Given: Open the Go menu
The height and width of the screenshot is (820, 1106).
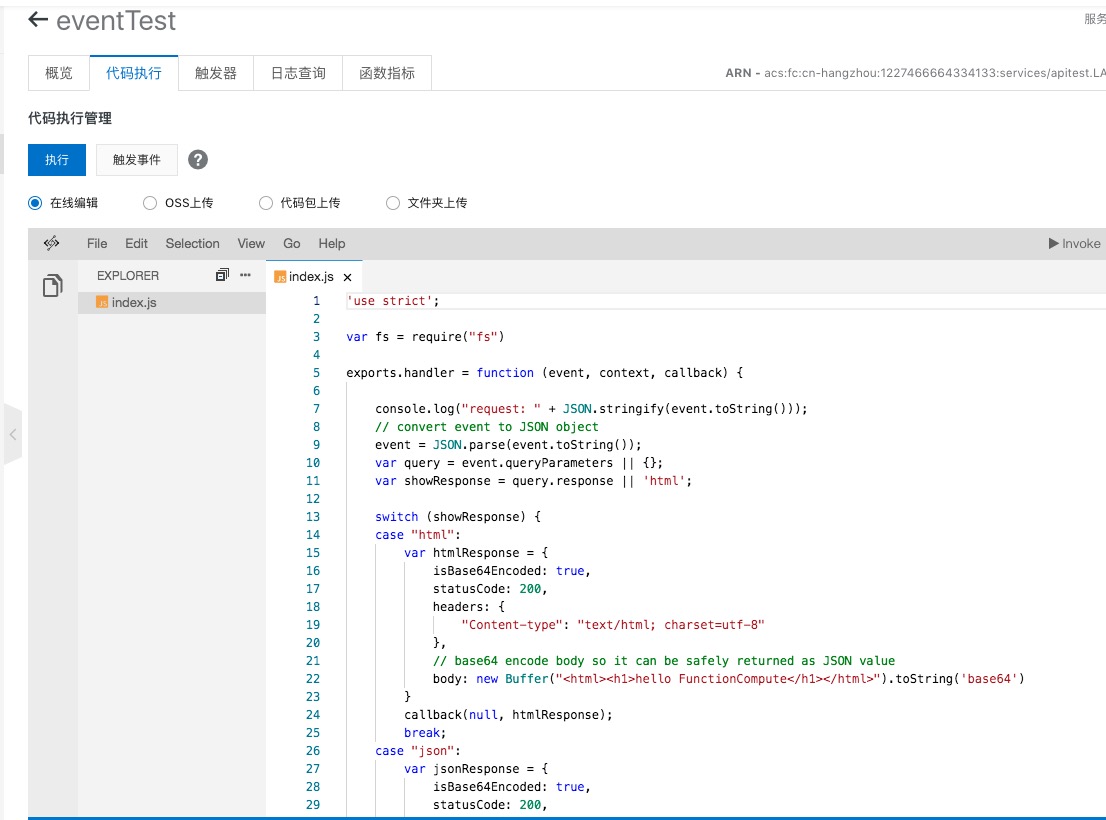Looking at the screenshot, I should point(292,243).
